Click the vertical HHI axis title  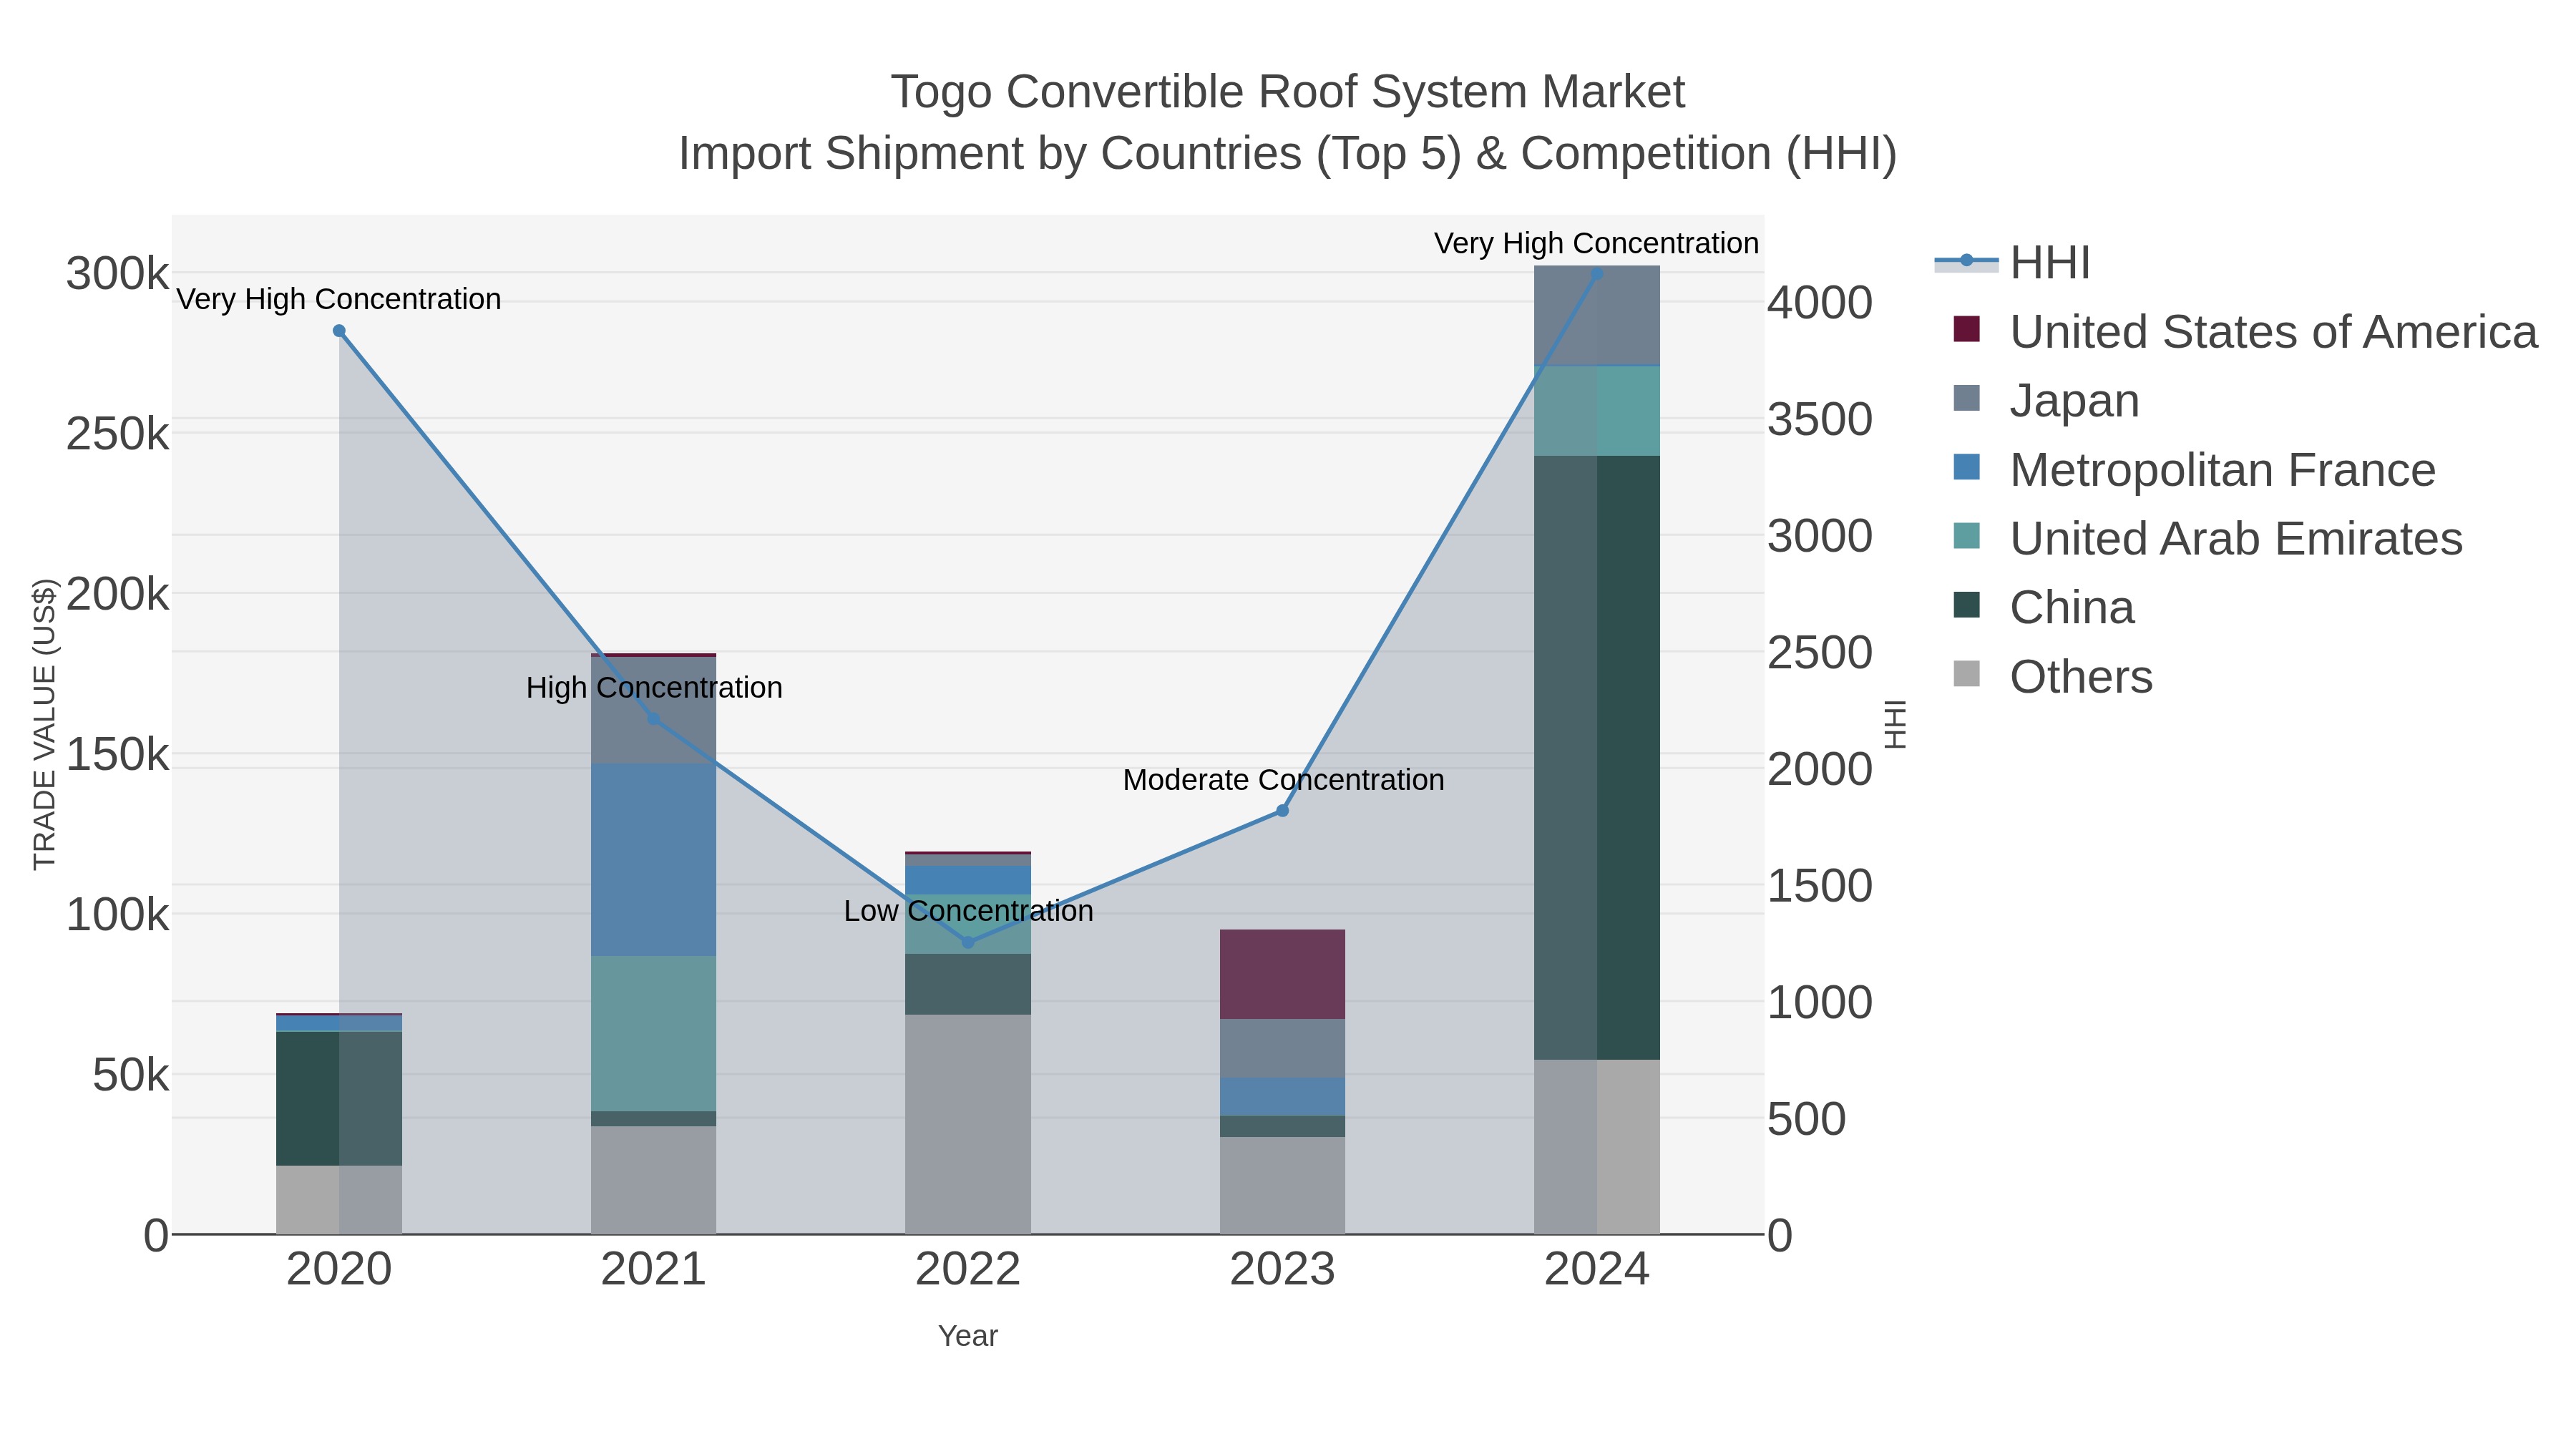(1895, 724)
